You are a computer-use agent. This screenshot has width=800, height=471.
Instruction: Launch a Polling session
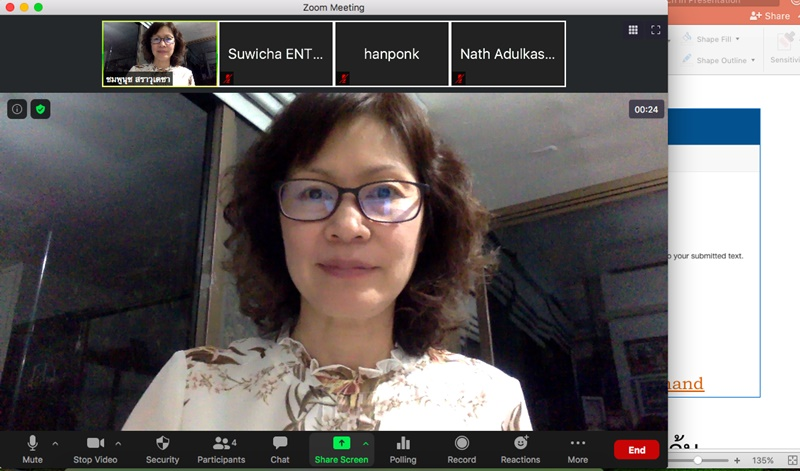click(x=403, y=449)
